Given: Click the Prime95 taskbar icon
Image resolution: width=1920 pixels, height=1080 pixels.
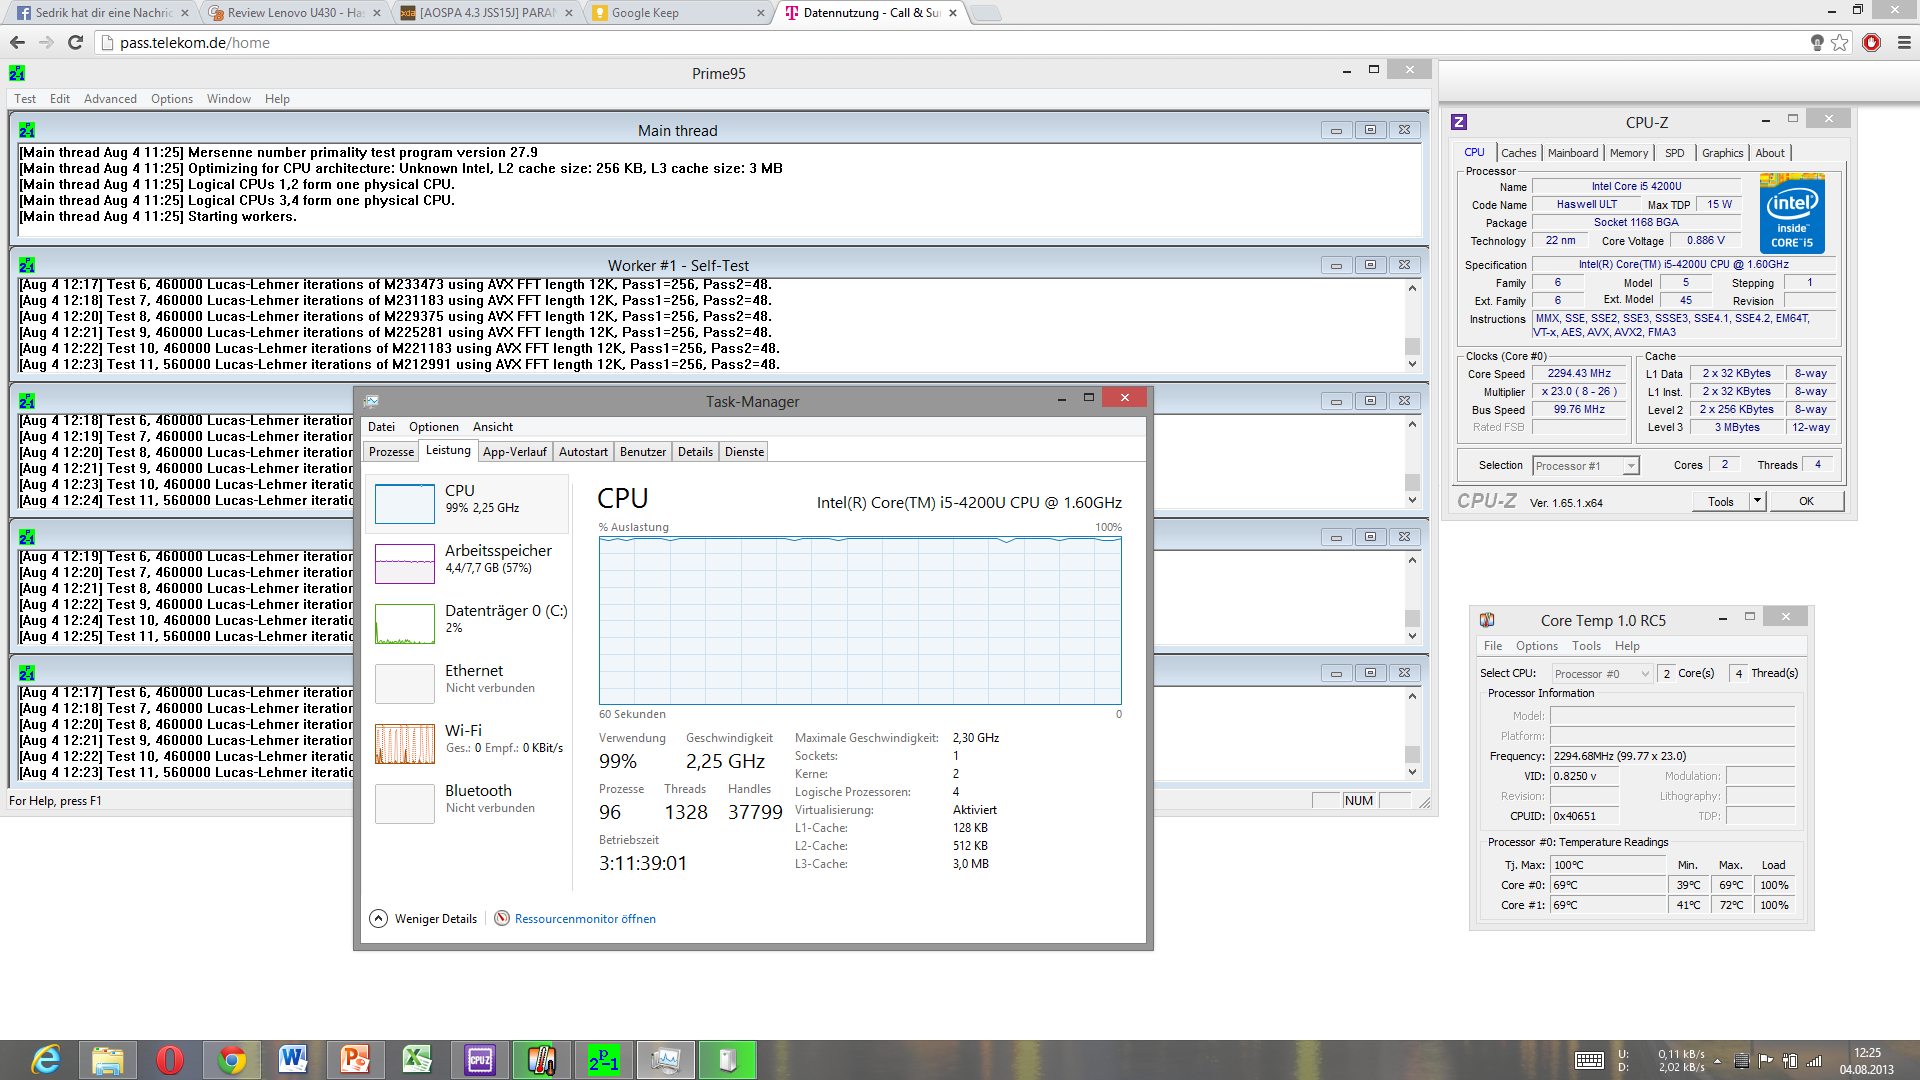Looking at the screenshot, I should [603, 1060].
